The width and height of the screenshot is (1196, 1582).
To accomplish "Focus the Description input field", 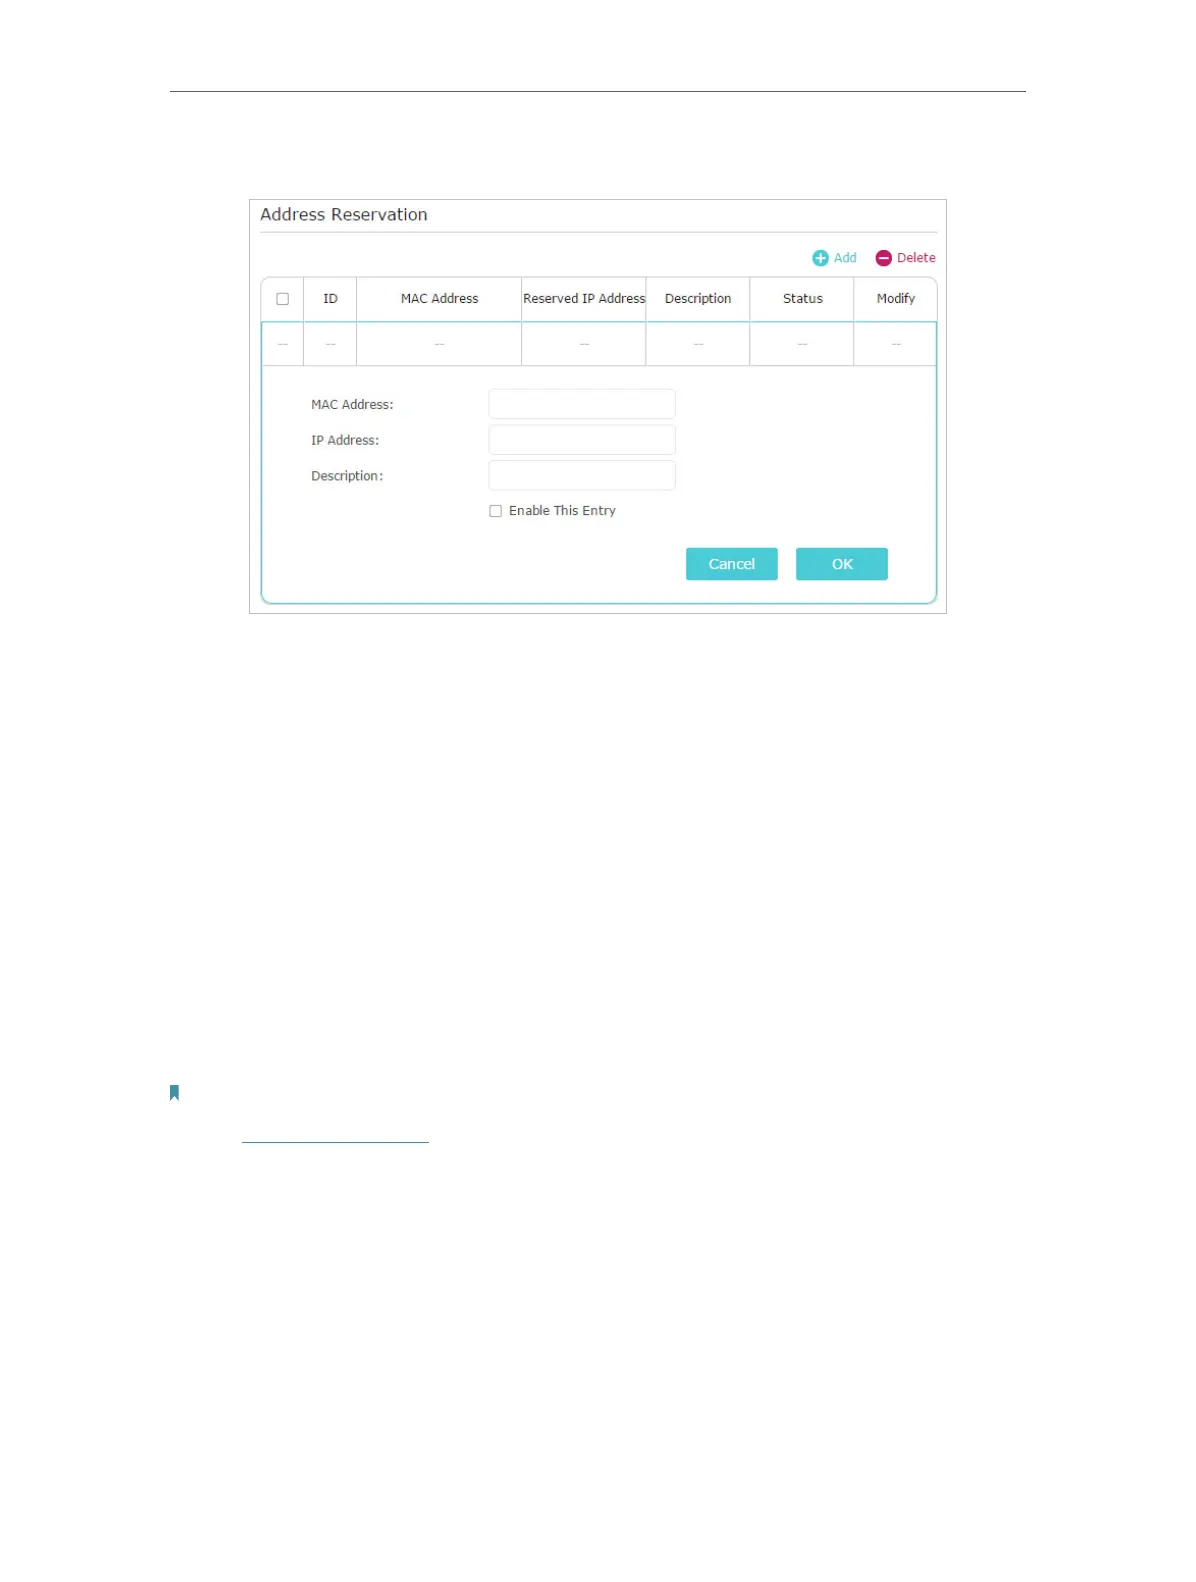I will pos(582,475).
